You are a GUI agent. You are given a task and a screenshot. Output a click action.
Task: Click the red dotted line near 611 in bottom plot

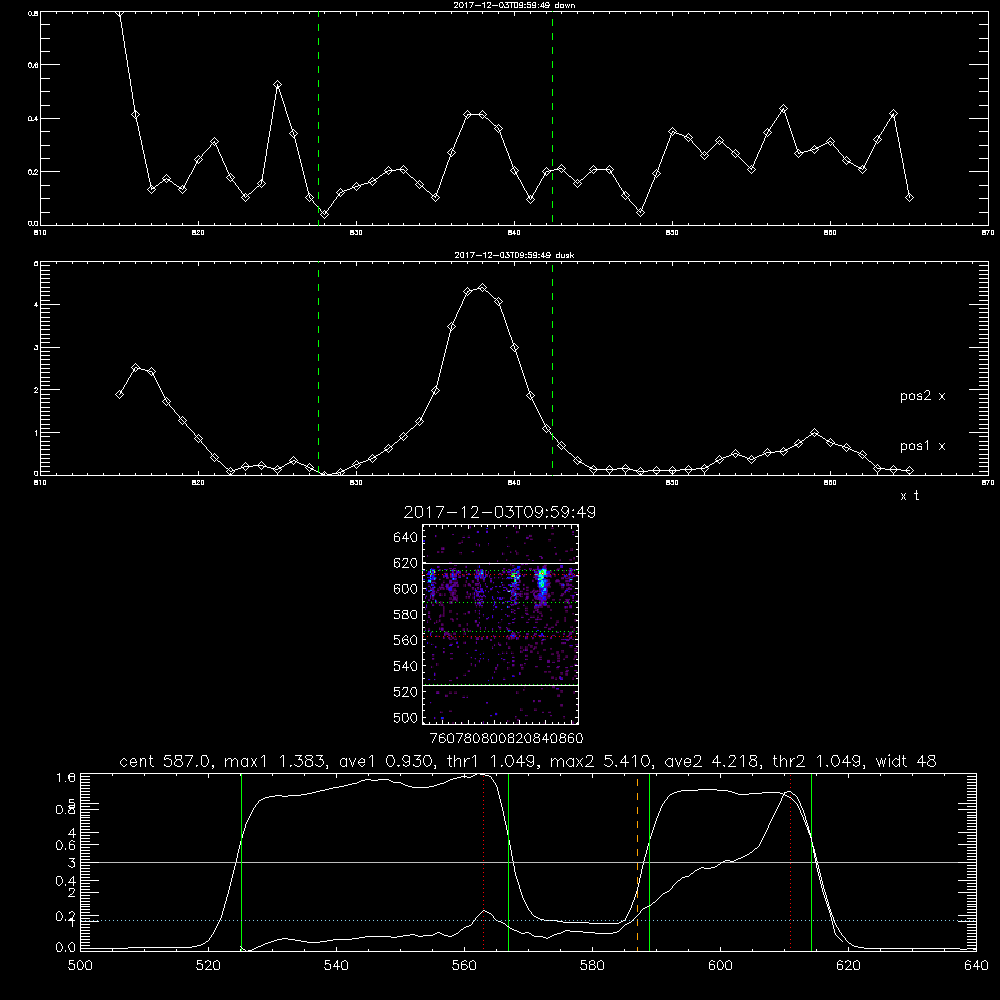point(790,862)
